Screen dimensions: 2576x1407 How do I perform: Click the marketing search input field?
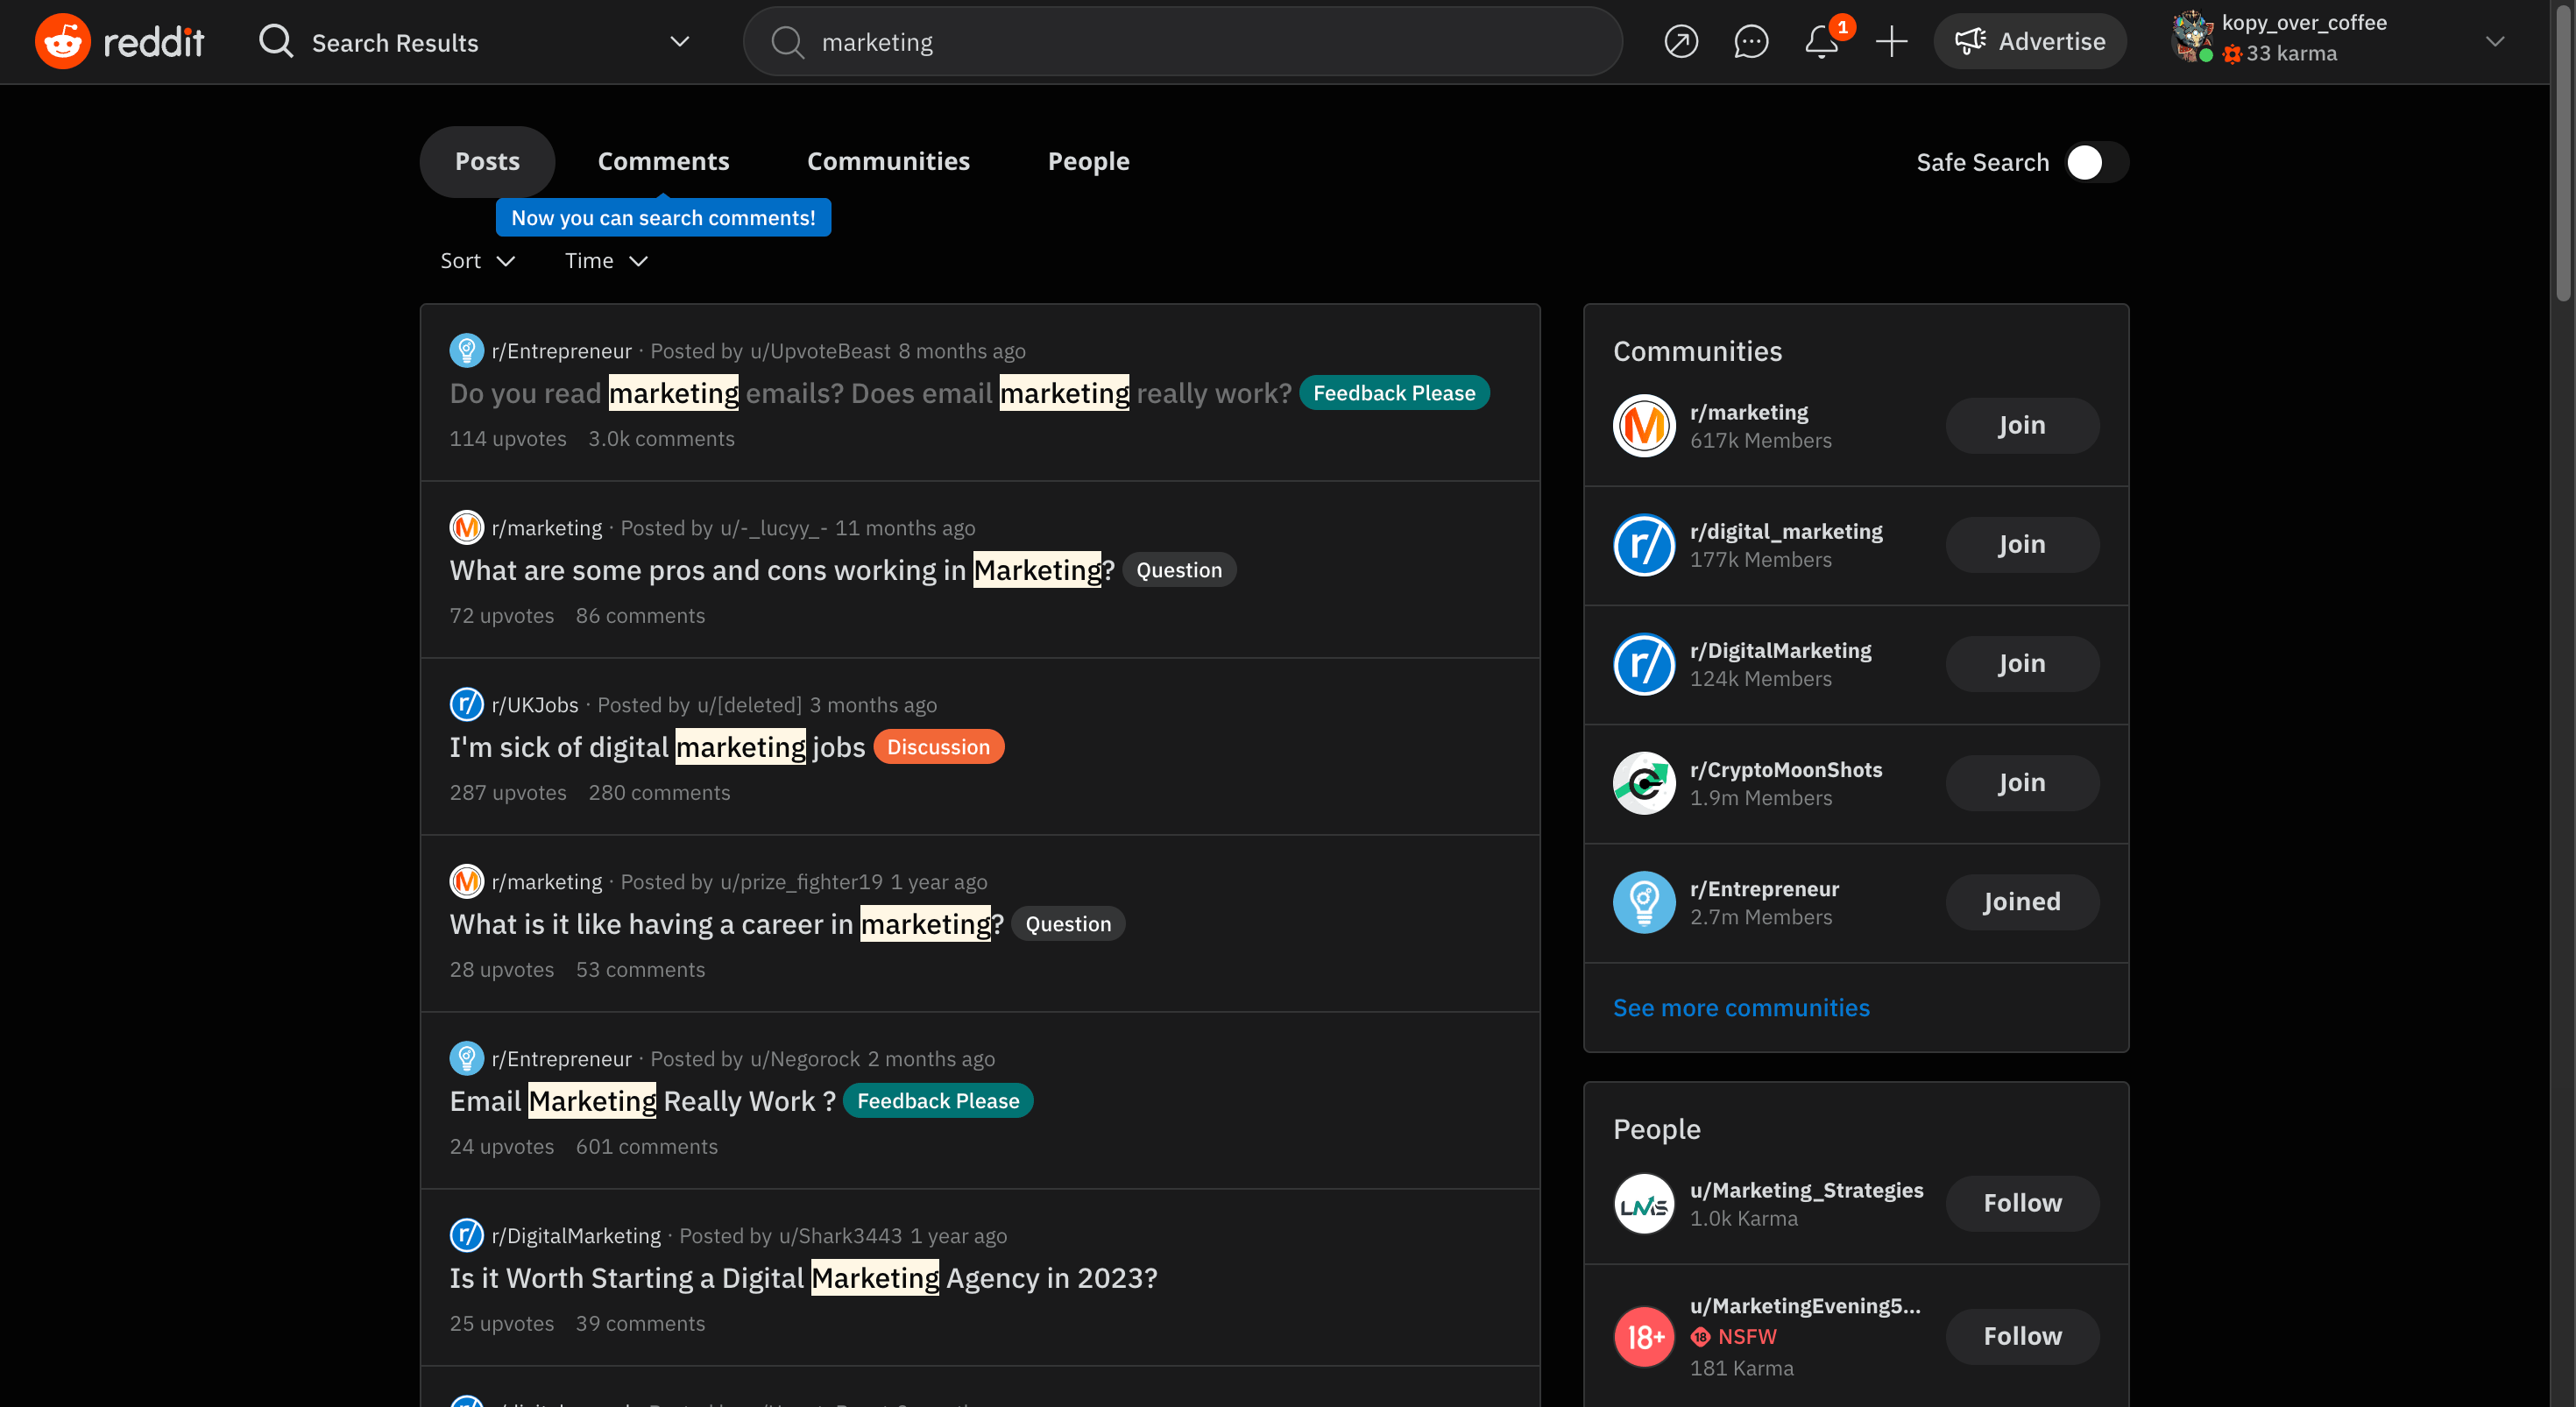(x=1200, y=42)
